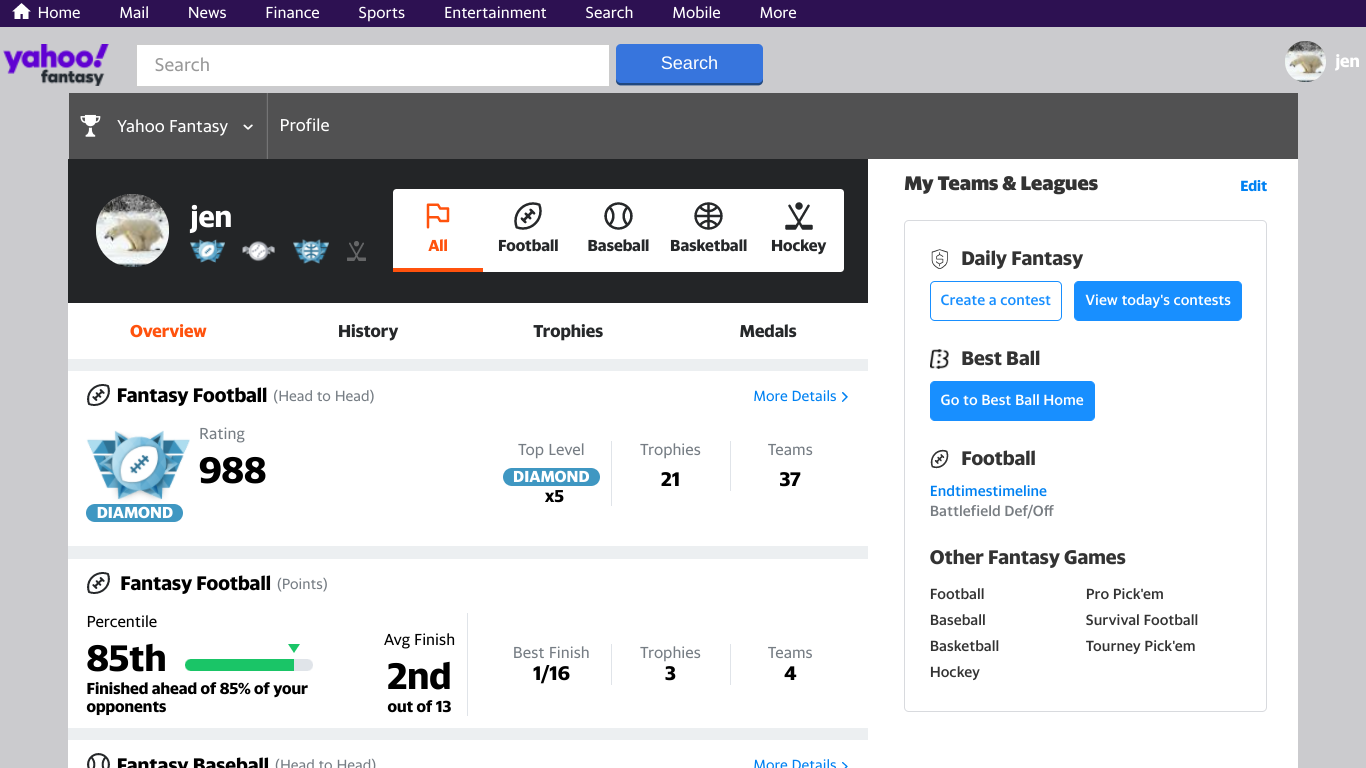Click the Best Finish value 1/16
Viewport: 1366px width, 768px height.
click(x=551, y=674)
